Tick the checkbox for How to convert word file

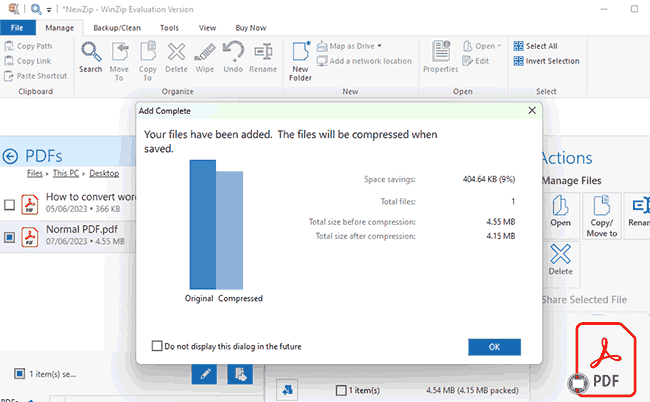click(10, 205)
